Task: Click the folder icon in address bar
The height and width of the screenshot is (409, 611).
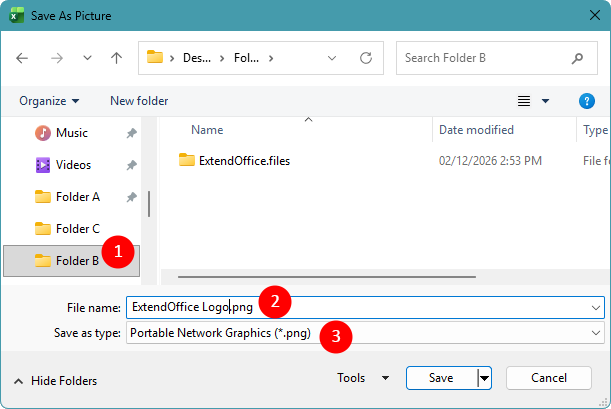Action: point(154,57)
